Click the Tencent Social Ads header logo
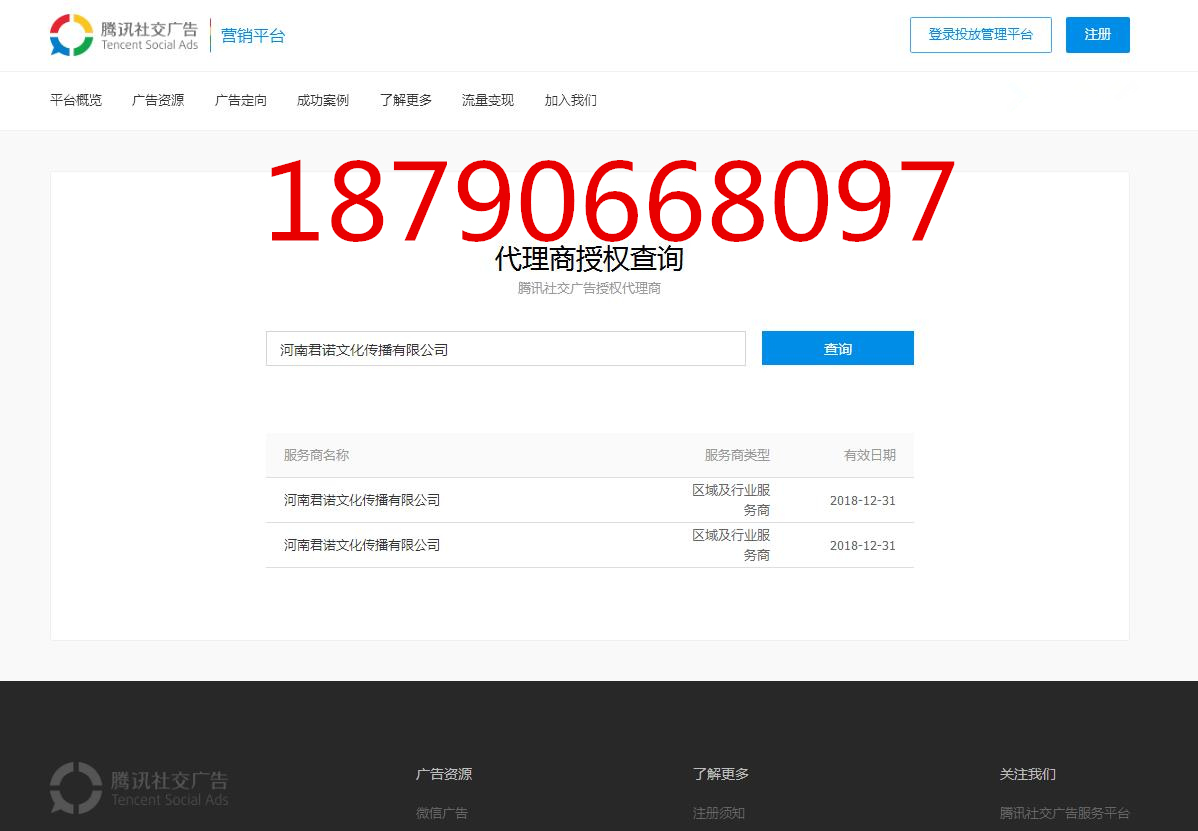Viewport: 1198px width, 831px height. (124, 35)
